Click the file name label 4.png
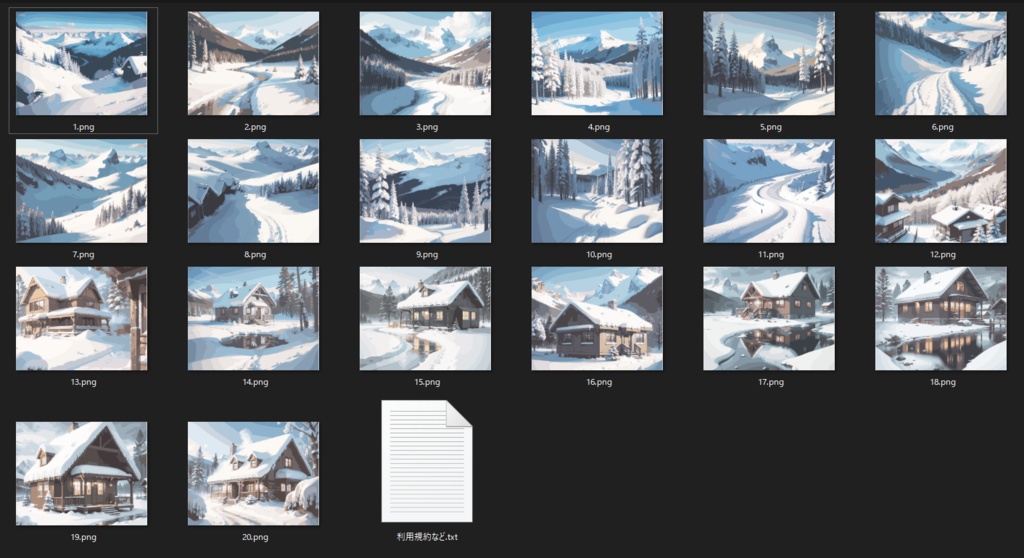 tap(599, 127)
